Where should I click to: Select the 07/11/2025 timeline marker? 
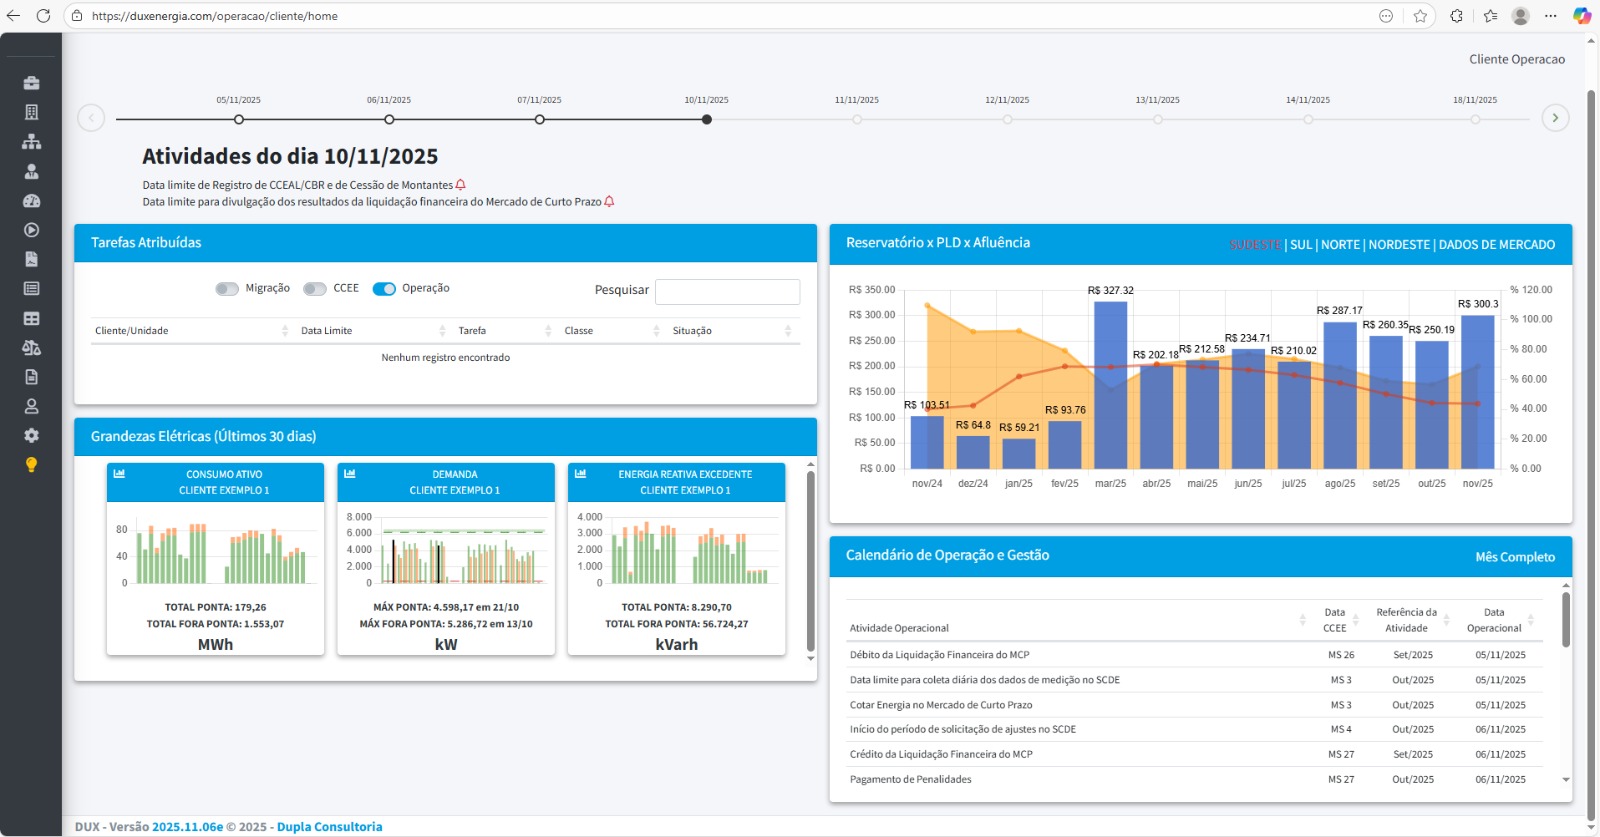tap(539, 119)
